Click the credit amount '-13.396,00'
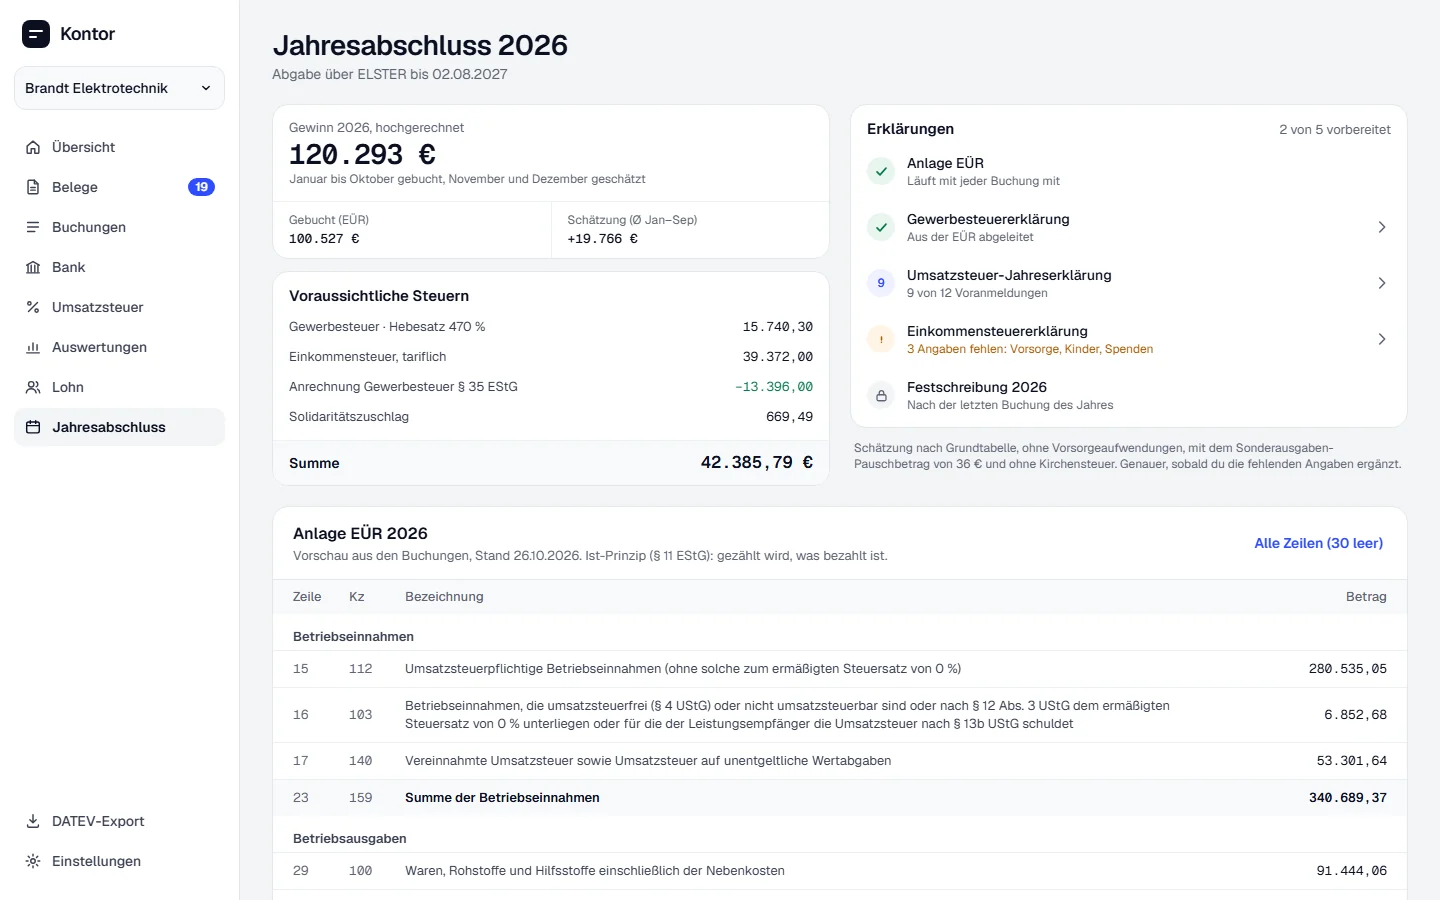The width and height of the screenshot is (1440, 900). point(774,387)
